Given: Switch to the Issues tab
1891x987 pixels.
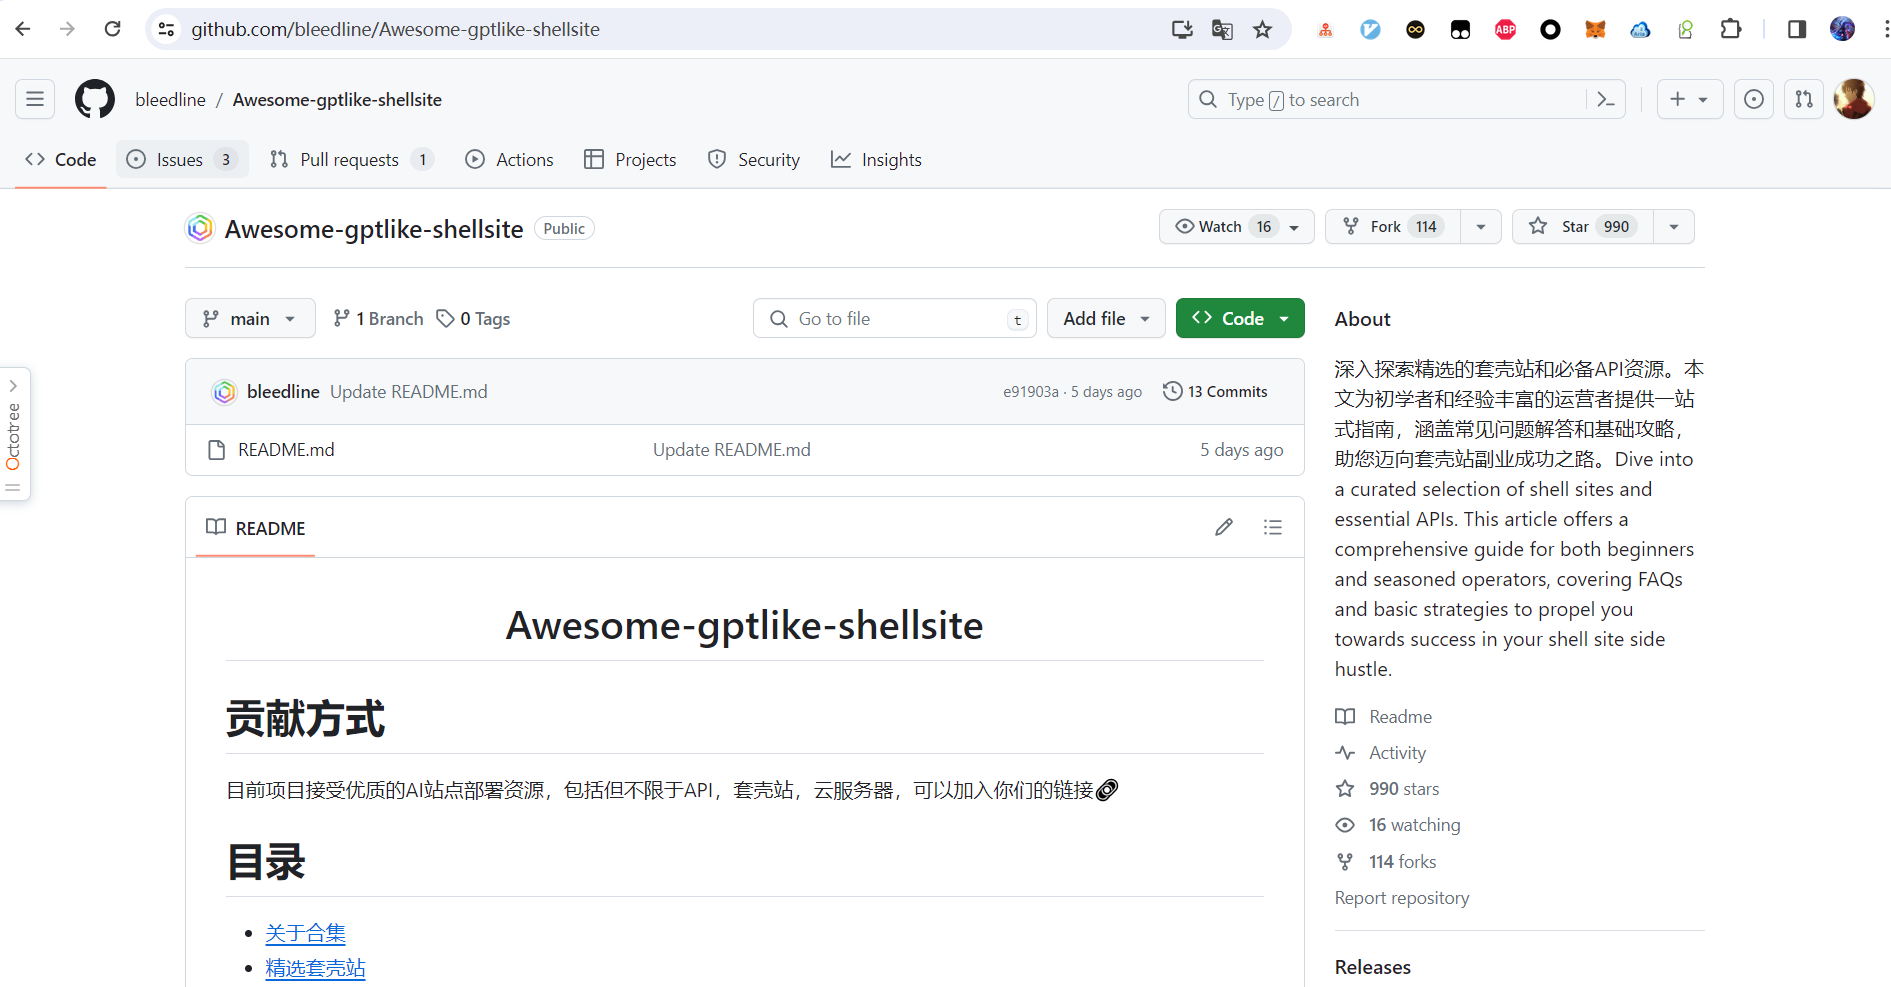Looking at the screenshot, I should click(182, 159).
